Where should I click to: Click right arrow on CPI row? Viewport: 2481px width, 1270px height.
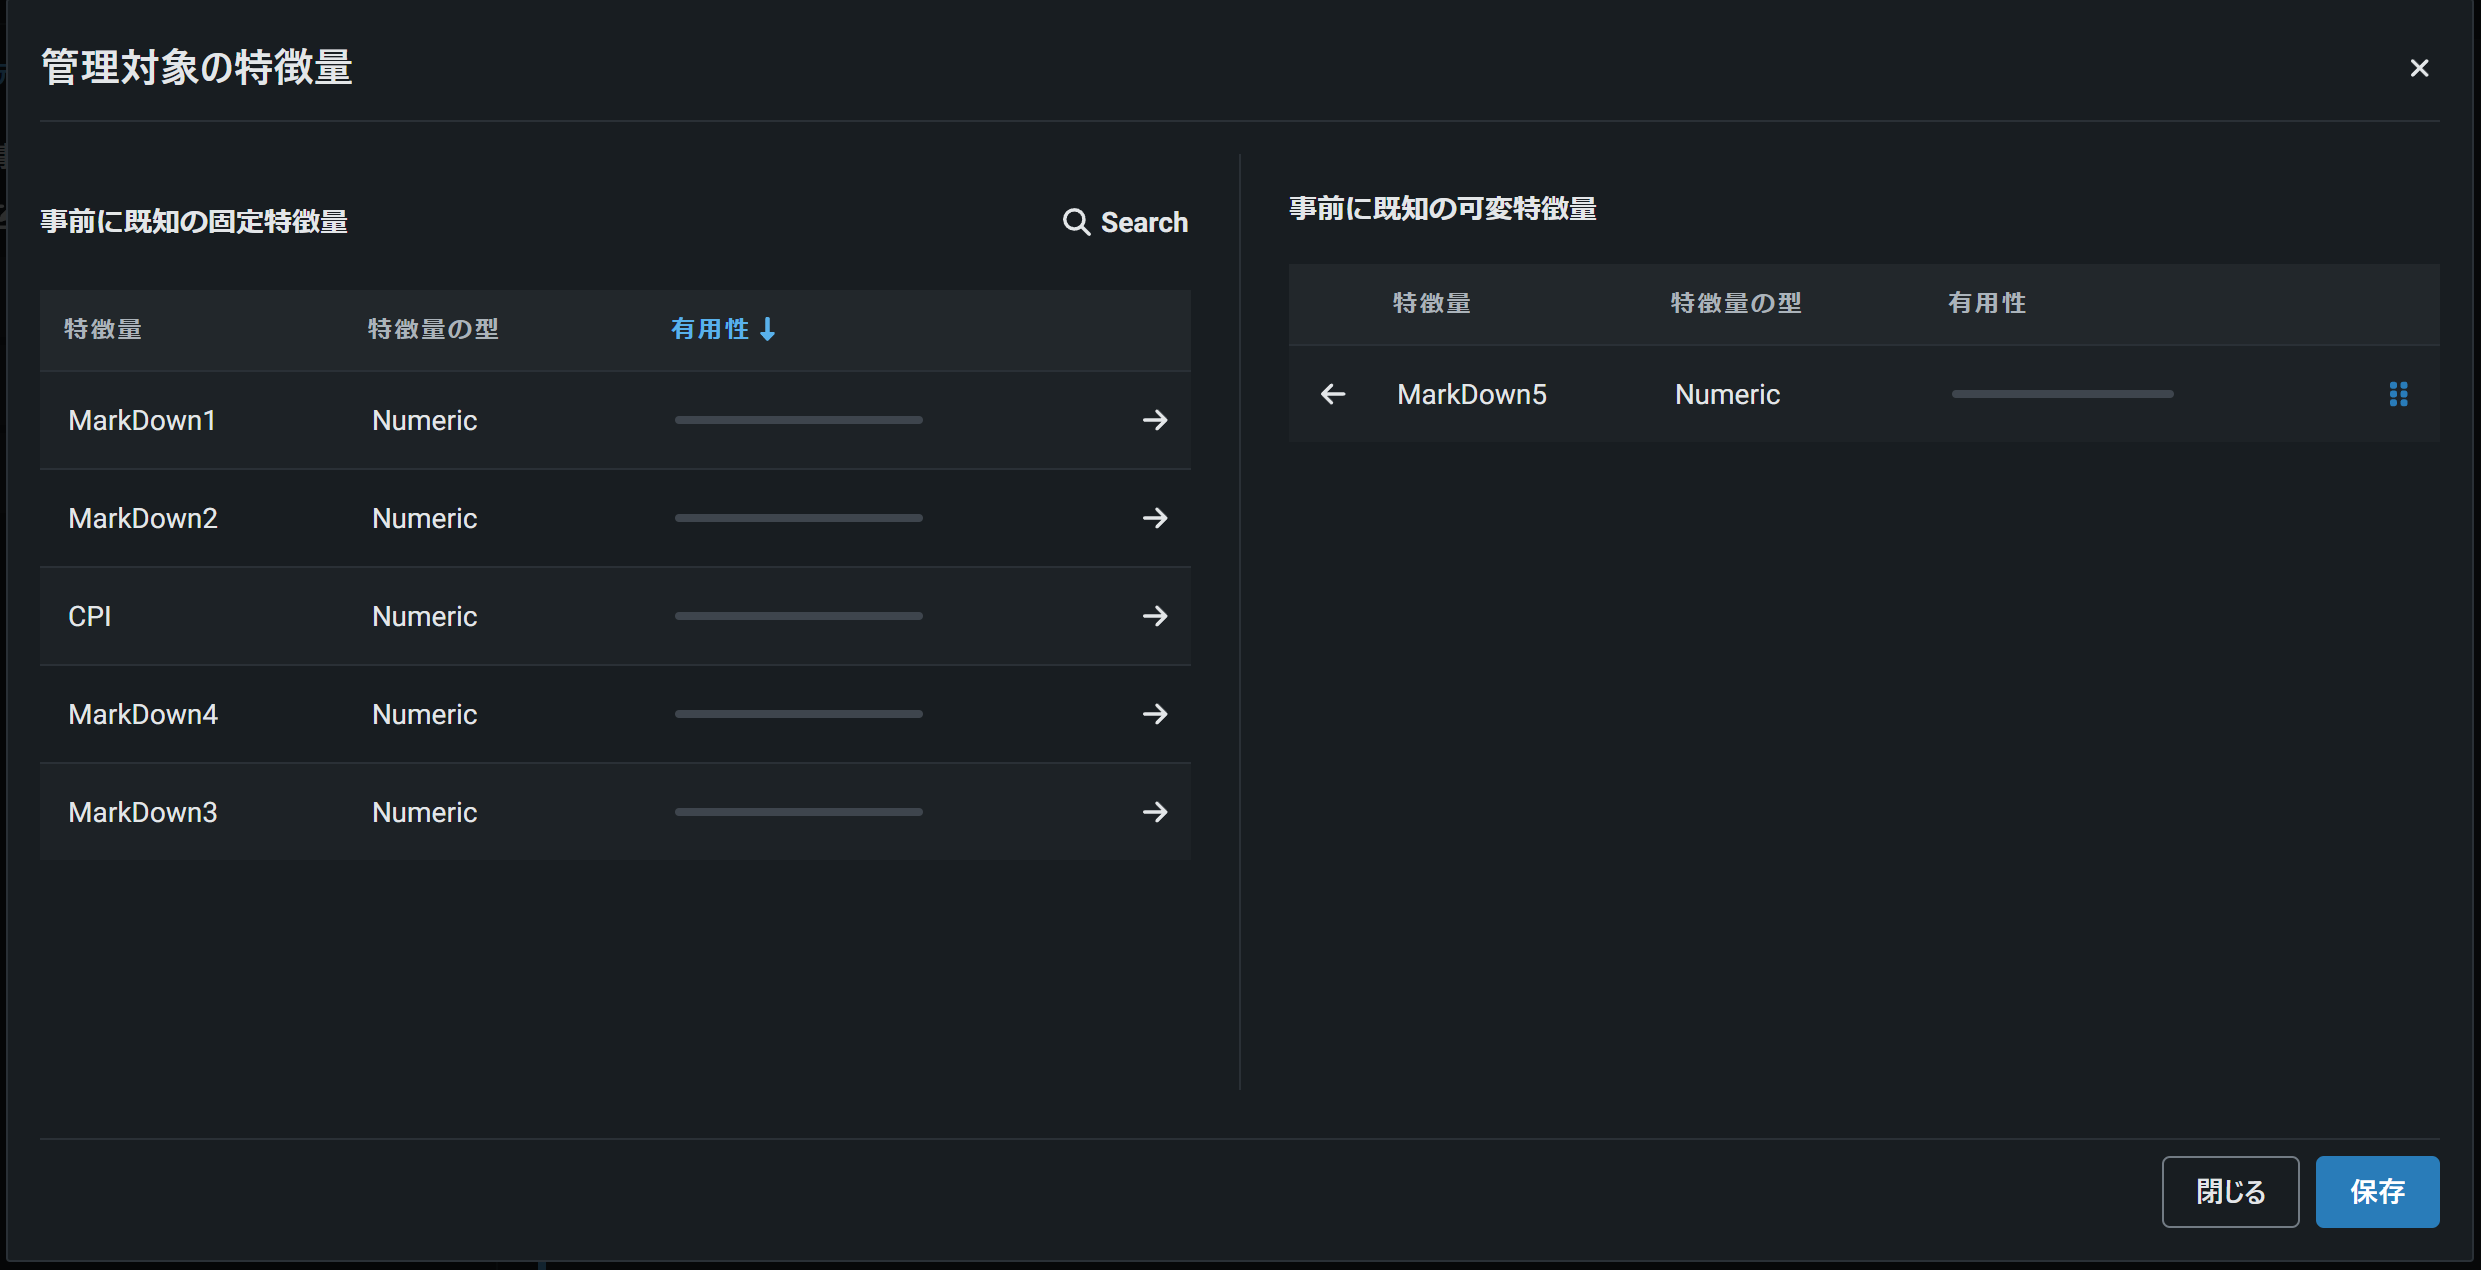click(1155, 616)
